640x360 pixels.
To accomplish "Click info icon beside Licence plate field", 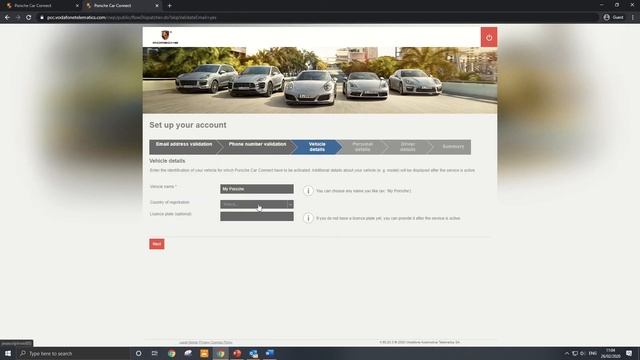I will 308,218.
